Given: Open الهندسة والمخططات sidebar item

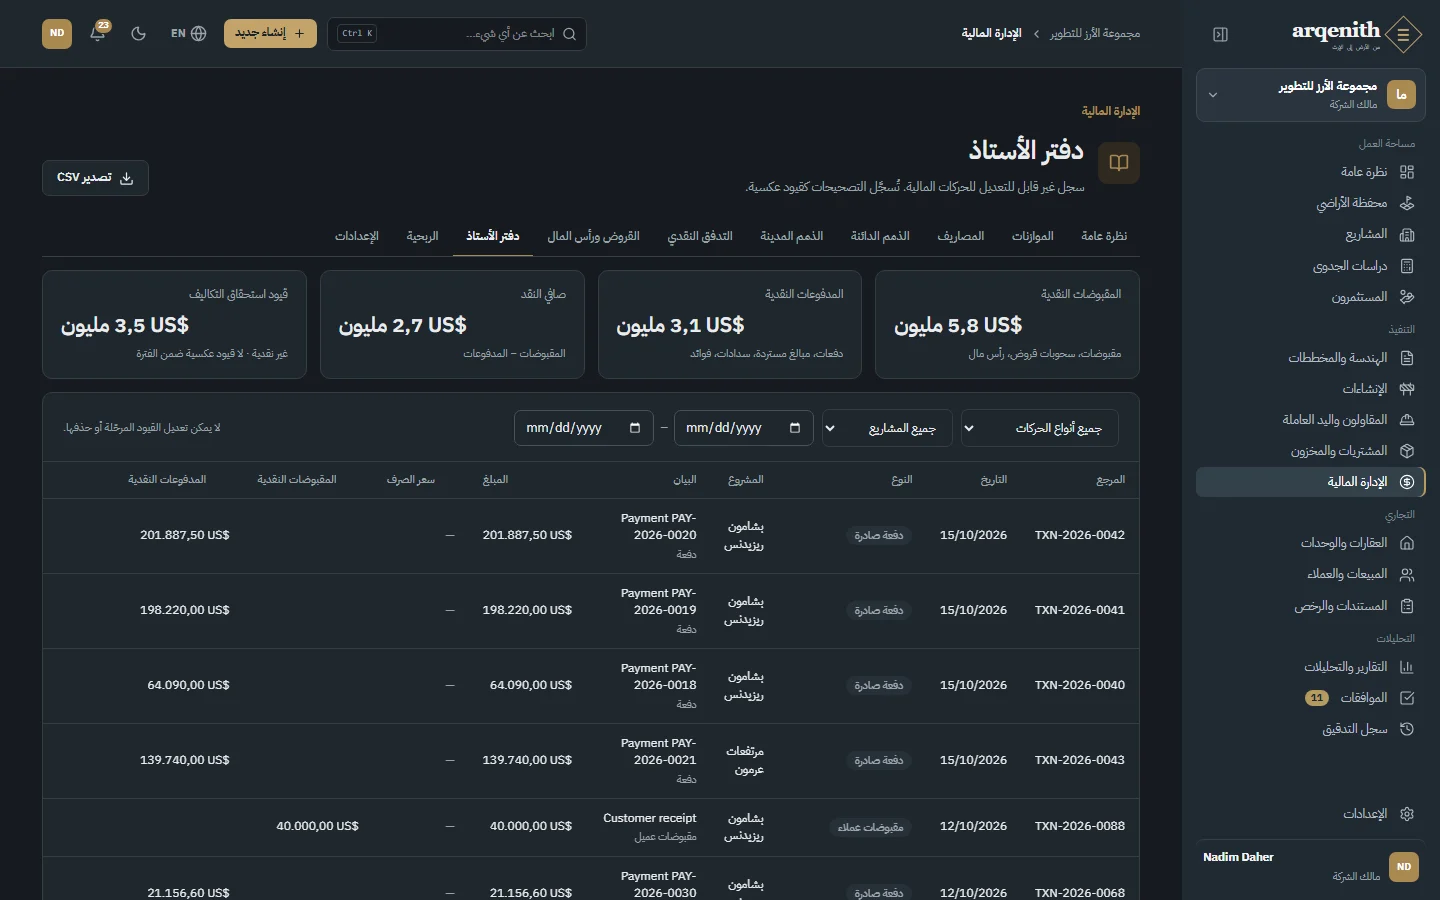Looking at the screenshot, I should coord(1310,358).
